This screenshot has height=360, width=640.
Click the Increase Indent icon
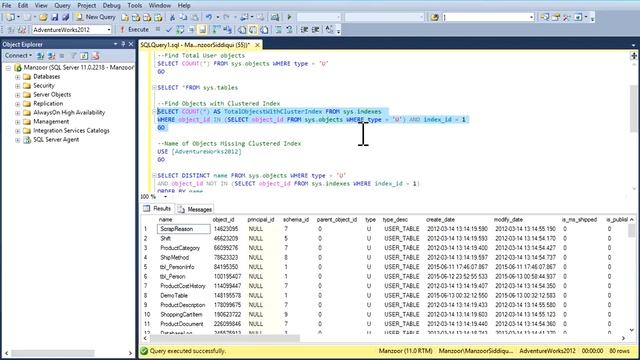tap(316, 29)
